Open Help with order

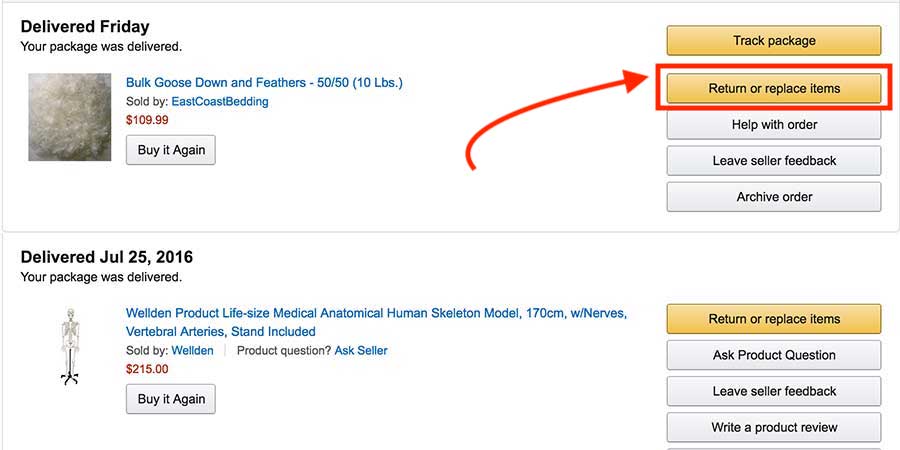click(773, 125)
